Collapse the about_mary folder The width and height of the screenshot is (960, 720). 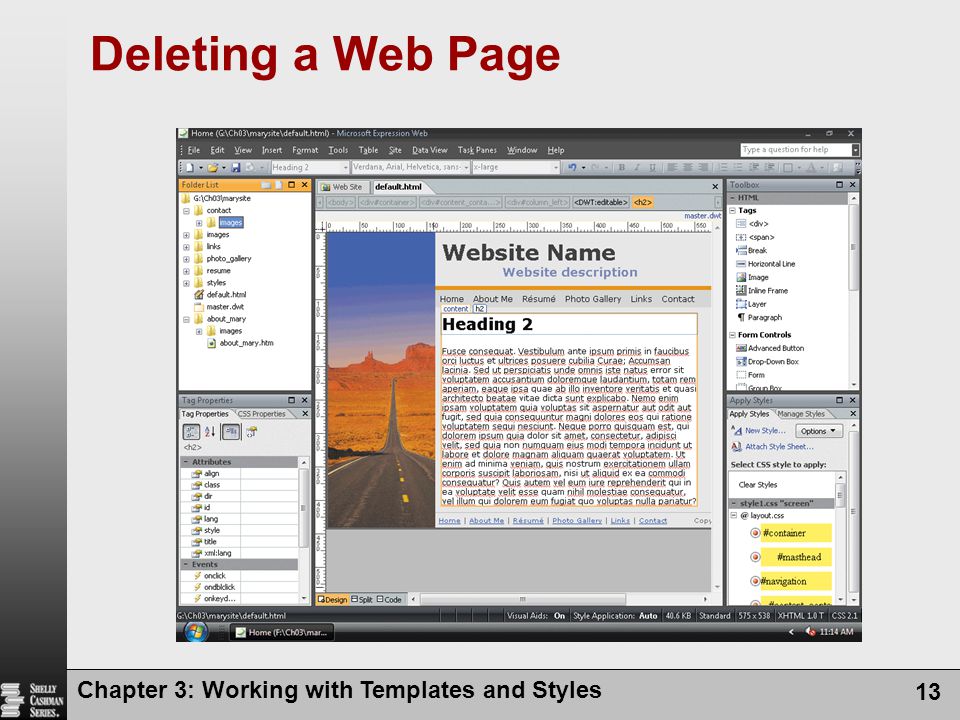186,320
